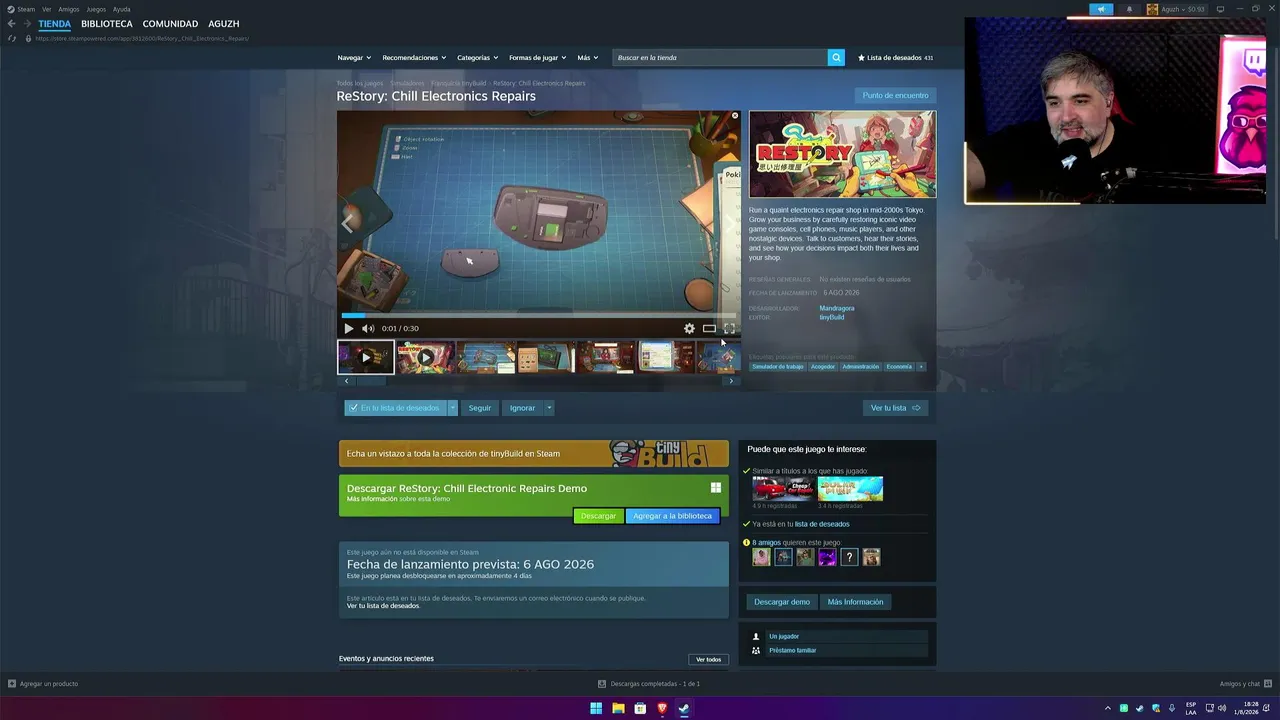Open the volume tray icon
This screenshot has height=720, width=1280.
point(1223,708)
